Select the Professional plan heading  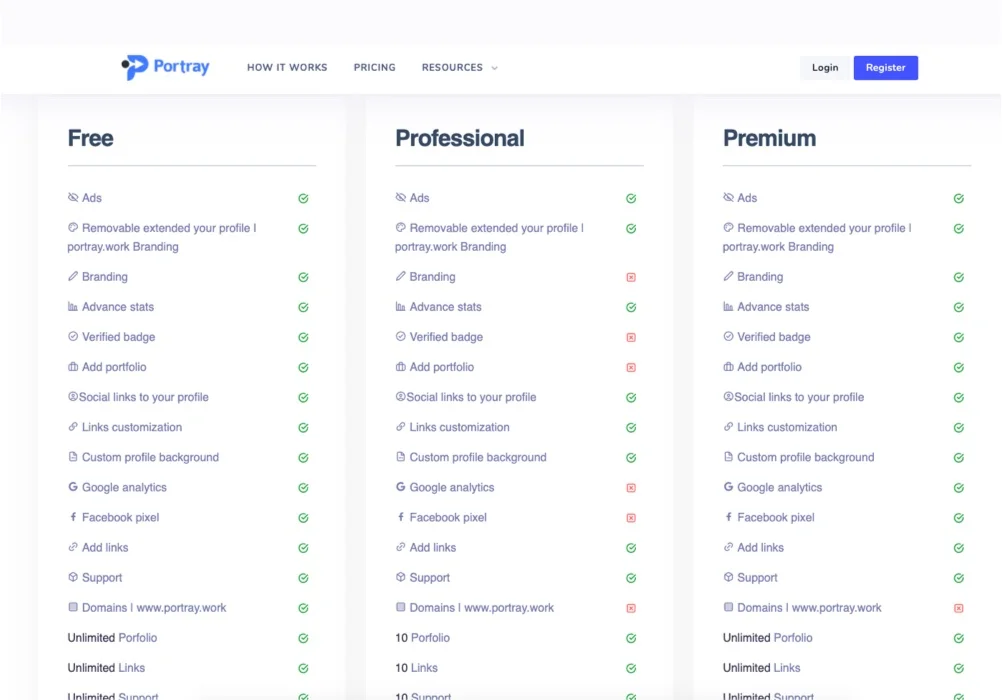[460, 138]
